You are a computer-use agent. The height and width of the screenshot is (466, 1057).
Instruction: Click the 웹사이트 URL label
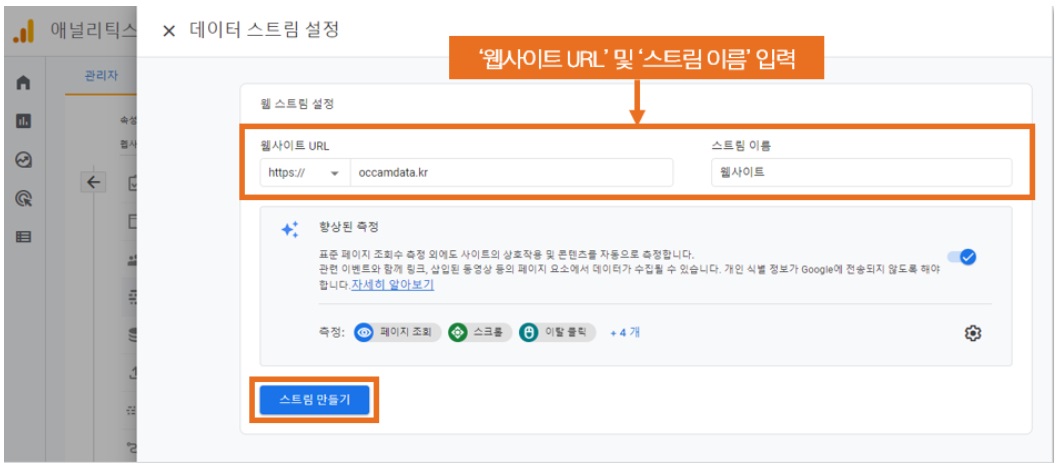[x=295, y=145]
